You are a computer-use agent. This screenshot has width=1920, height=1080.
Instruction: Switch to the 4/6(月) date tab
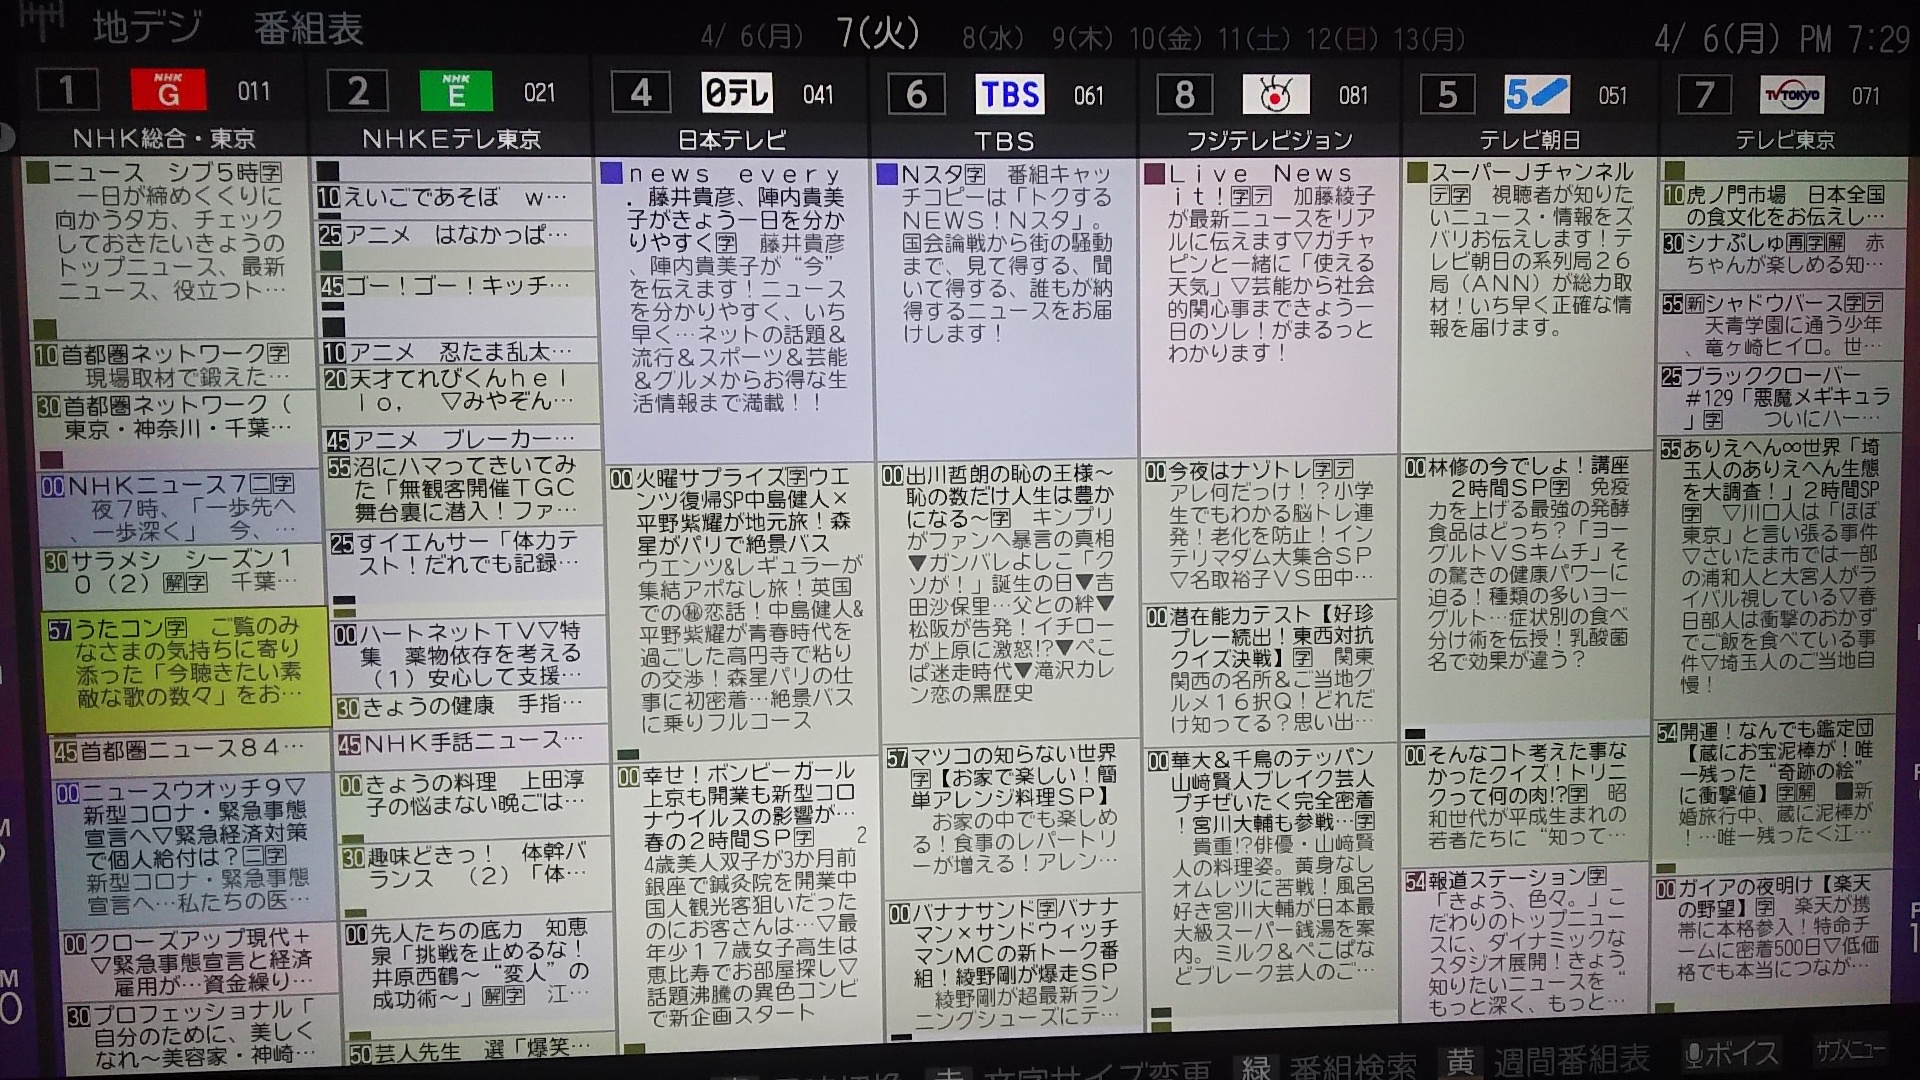(x=751, y=37)
